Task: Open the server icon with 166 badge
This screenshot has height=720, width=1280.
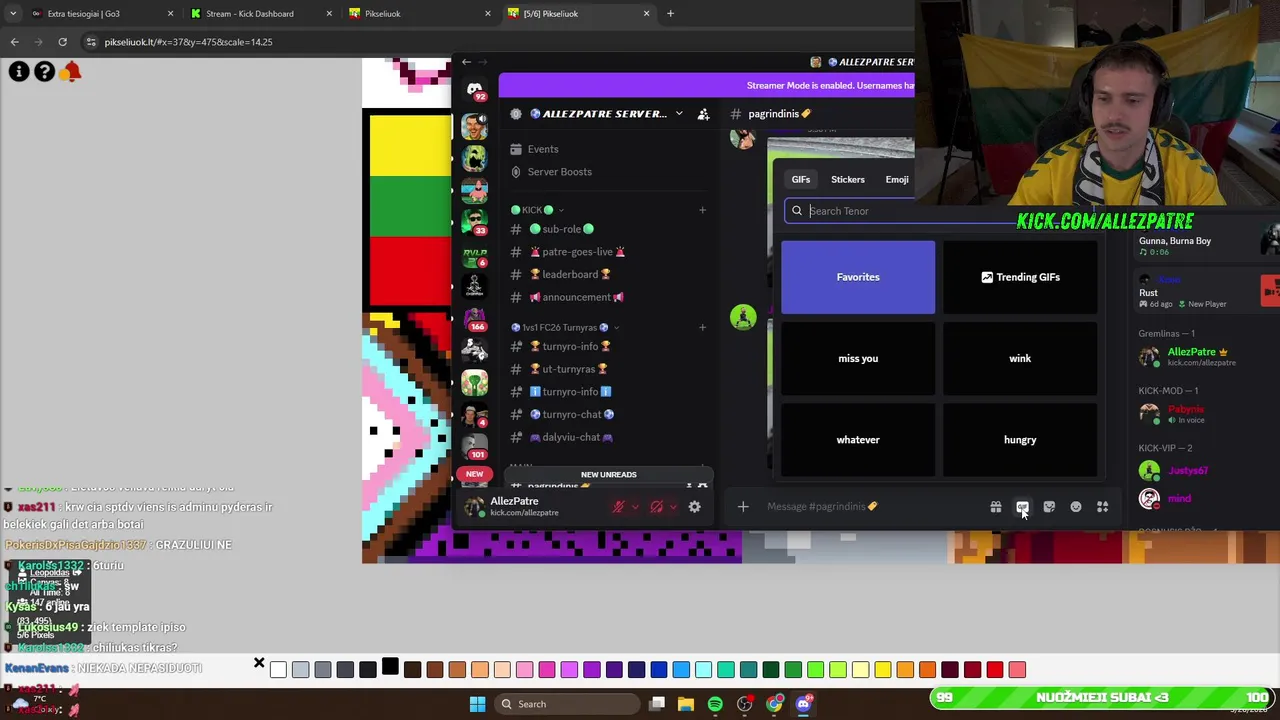Action: point(475,319)
